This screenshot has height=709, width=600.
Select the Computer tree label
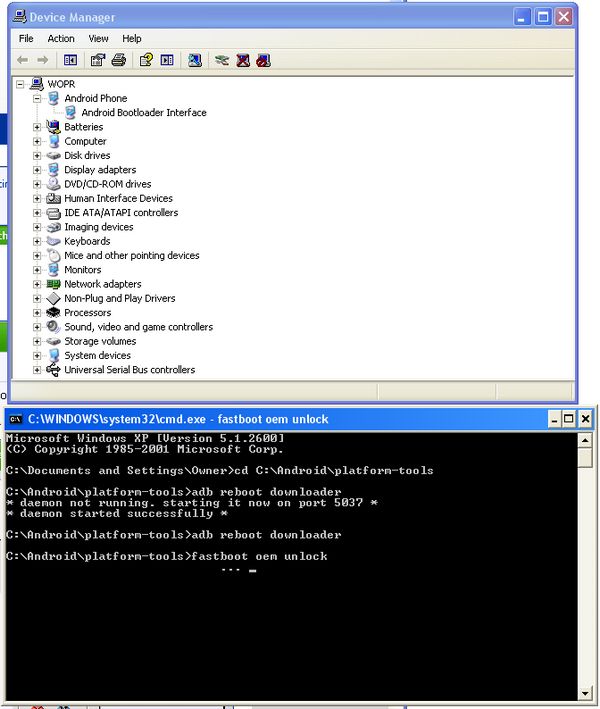point(85,141)
